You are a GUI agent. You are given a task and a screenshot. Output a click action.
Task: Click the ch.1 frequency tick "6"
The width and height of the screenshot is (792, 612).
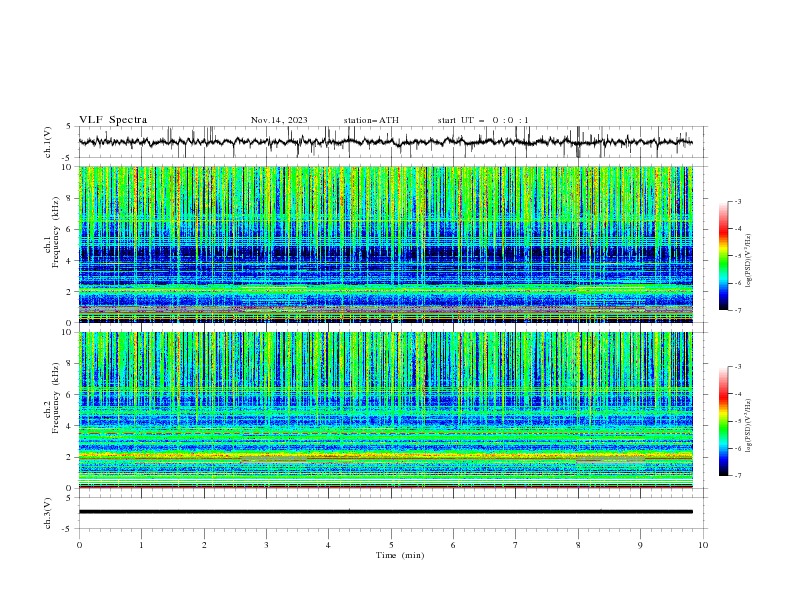(x=71, y=229)
